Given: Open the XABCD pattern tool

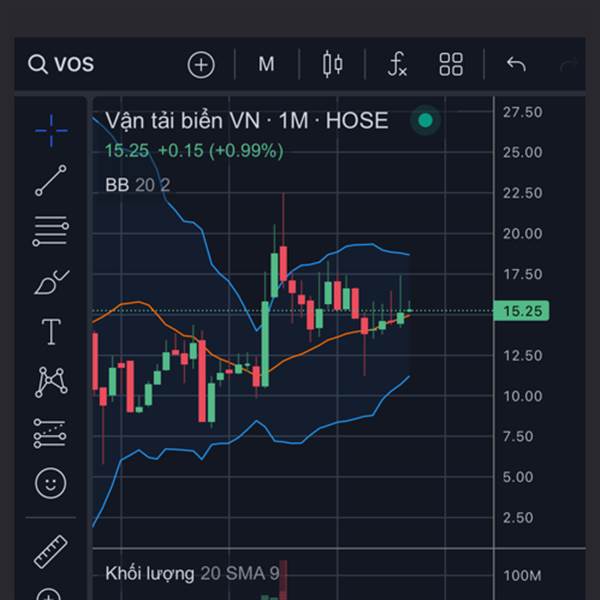Looking at the screenshot, I should (51, 382).
